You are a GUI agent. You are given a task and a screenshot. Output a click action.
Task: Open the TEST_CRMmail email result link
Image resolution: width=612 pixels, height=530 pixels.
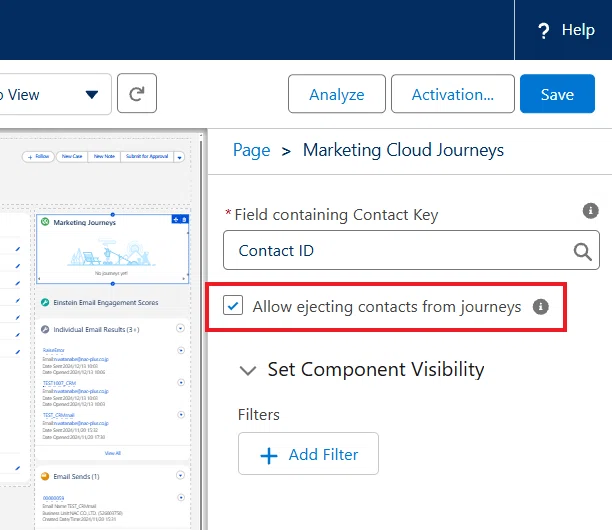59,415
